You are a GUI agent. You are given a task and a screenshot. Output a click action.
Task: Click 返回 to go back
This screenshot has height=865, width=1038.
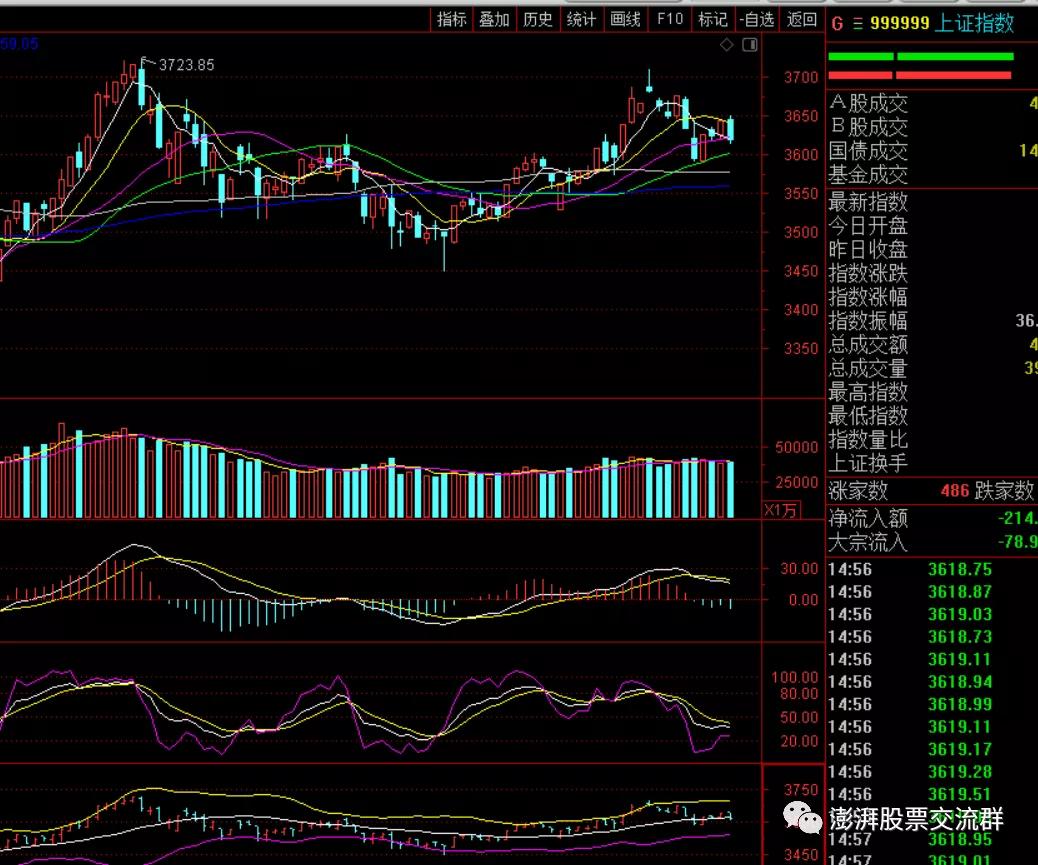pyautogui.click(x=802, y=19)
